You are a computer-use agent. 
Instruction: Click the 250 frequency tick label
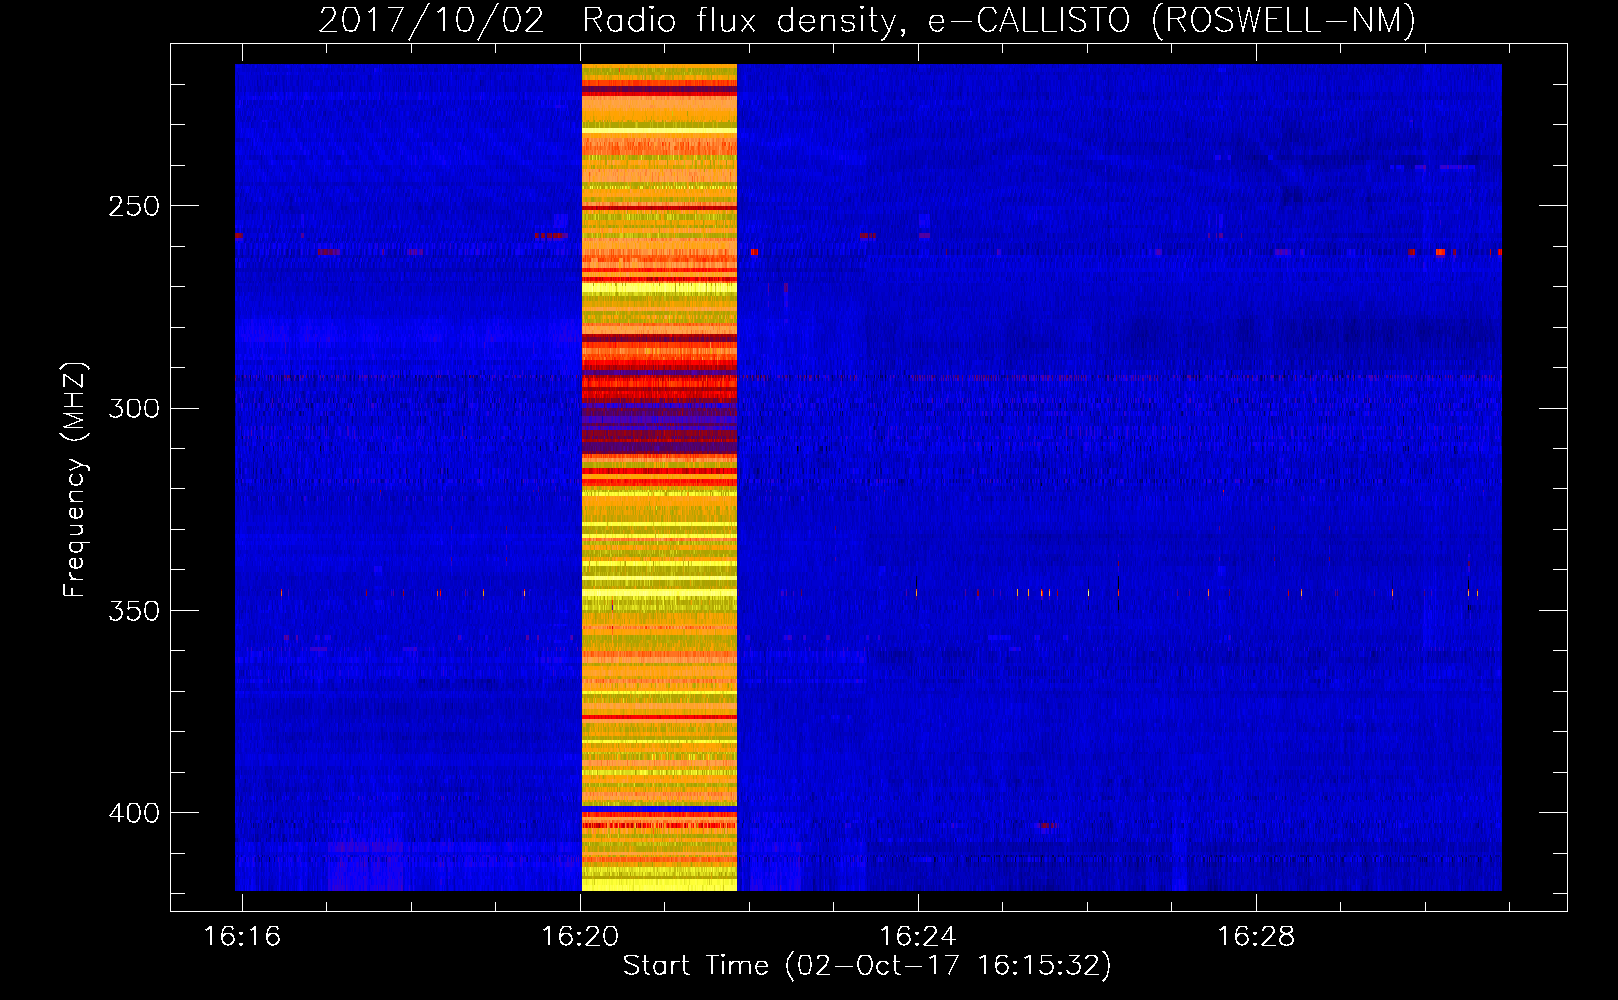pos(134,206)
